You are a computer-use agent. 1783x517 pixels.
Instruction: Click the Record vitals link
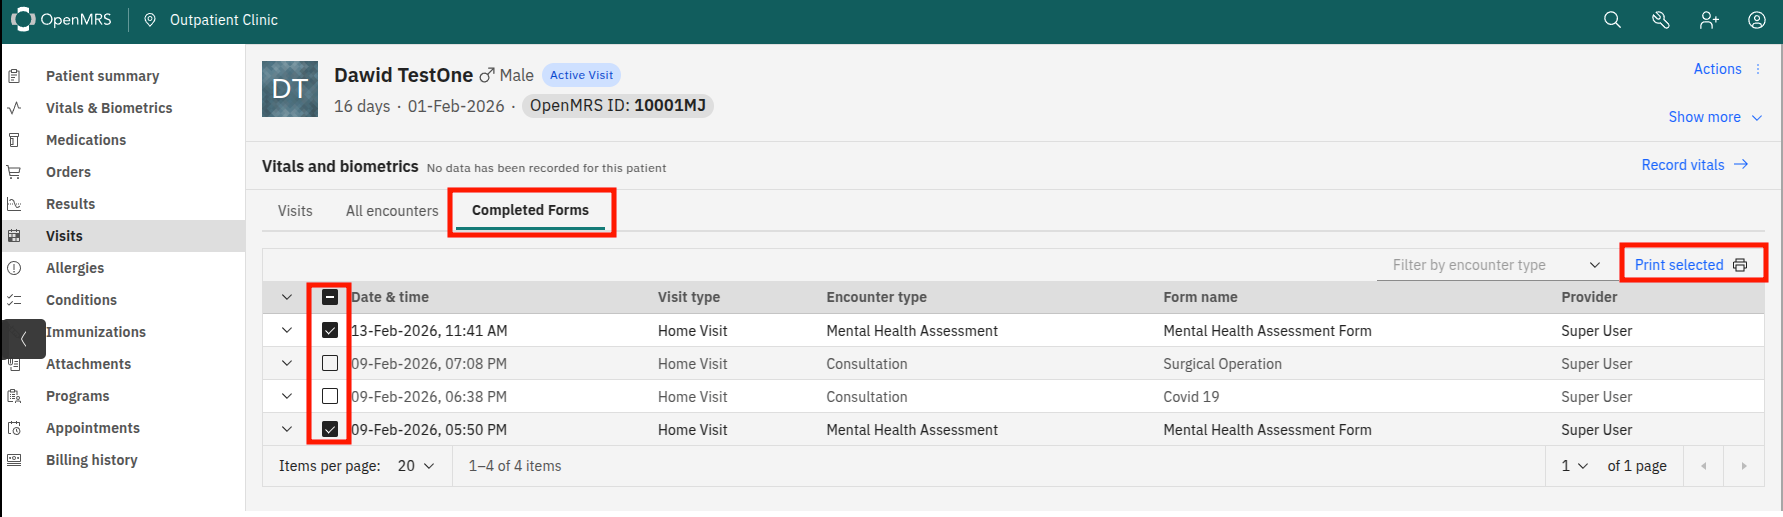click(1694, 165)
